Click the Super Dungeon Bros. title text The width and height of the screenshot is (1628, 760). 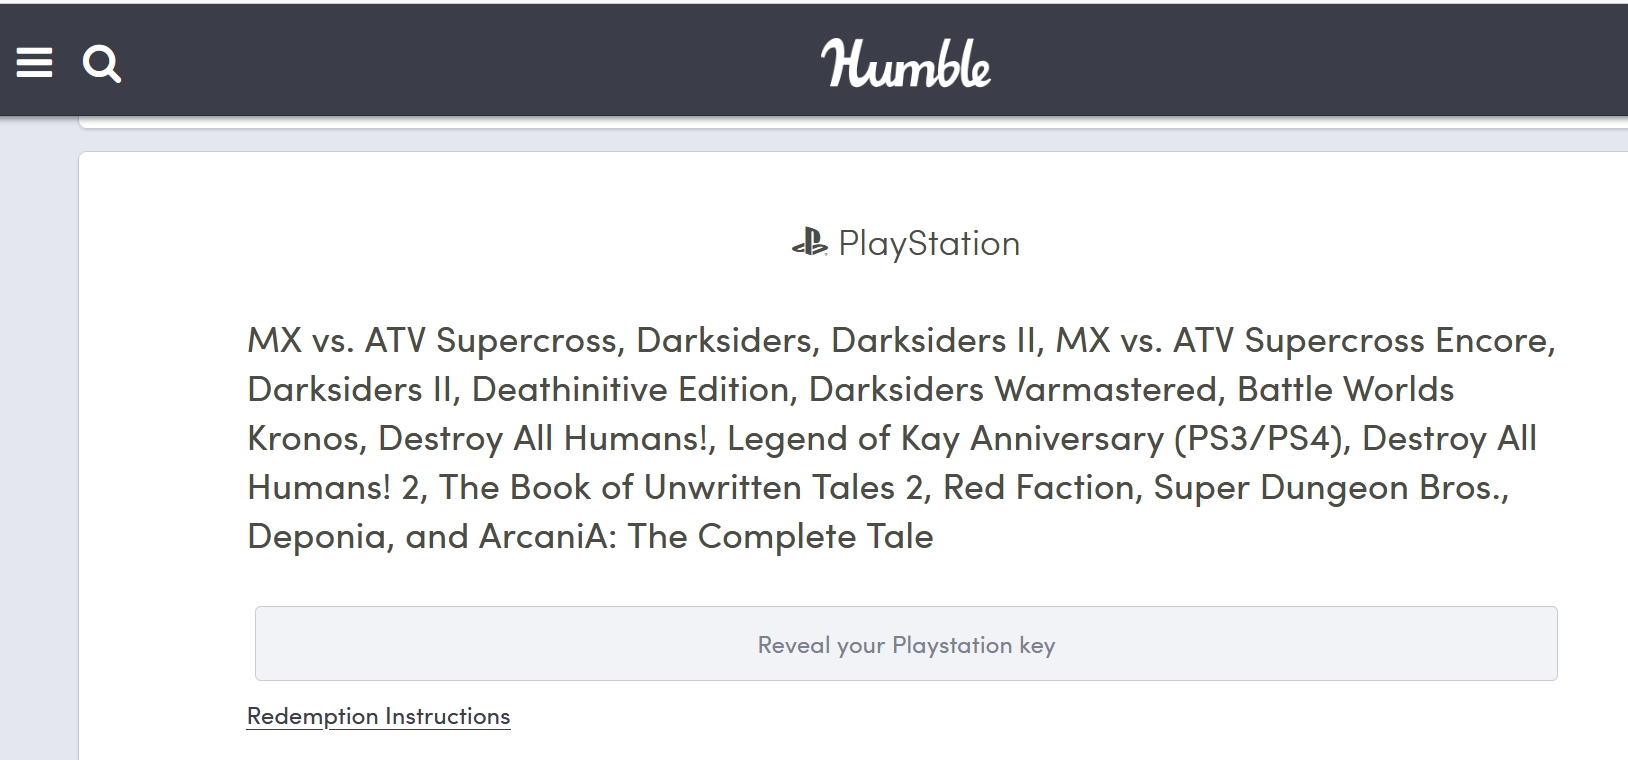1330,487
